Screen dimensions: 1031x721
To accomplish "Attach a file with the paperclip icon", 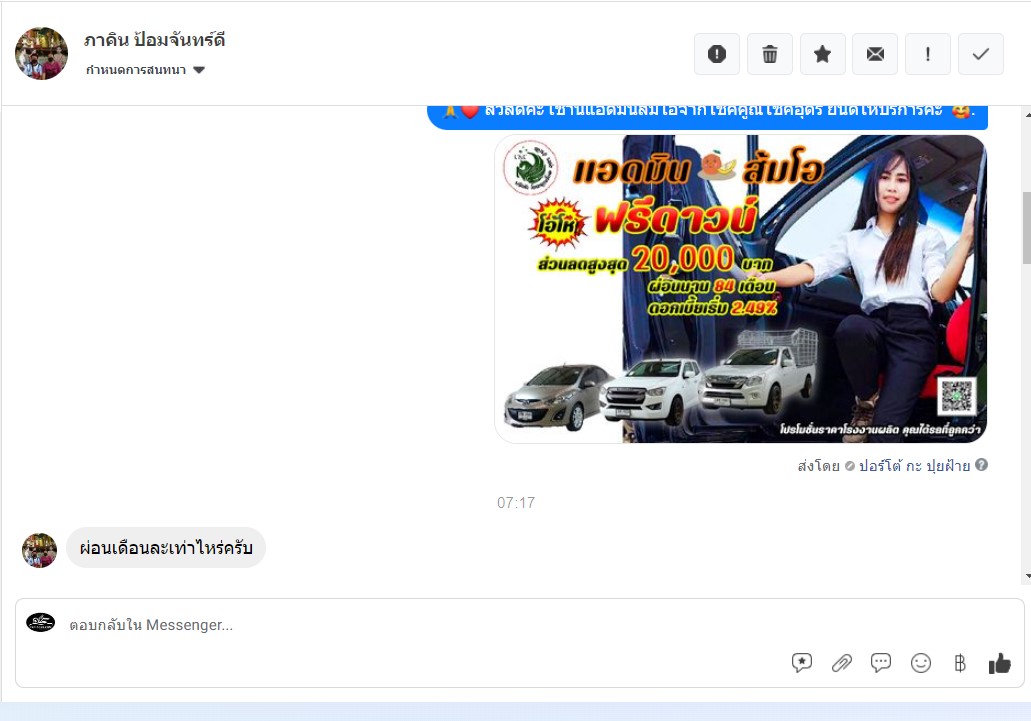I will 842,663.
